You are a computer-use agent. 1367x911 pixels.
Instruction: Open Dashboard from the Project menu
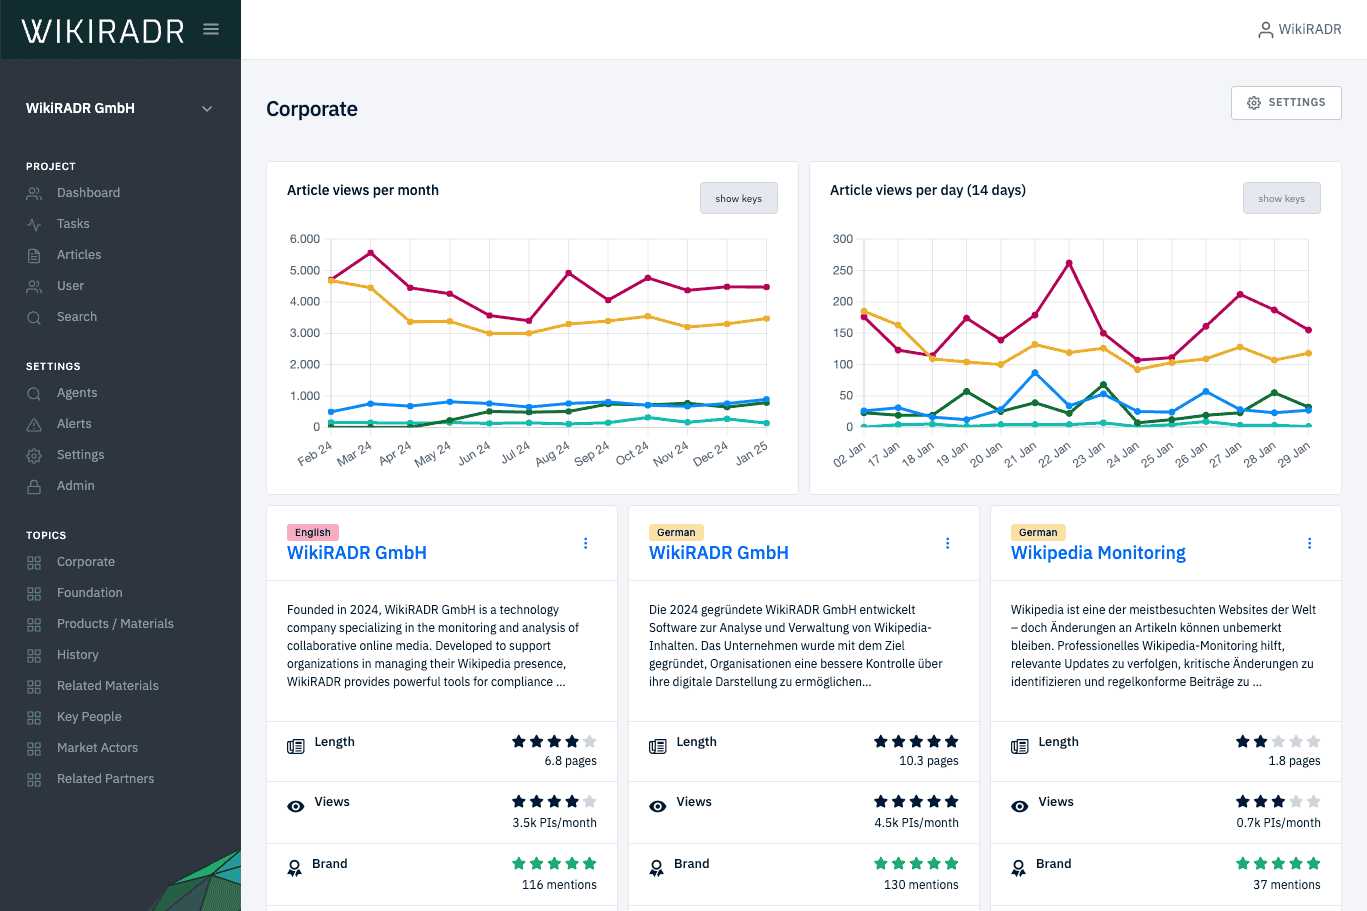88,193
